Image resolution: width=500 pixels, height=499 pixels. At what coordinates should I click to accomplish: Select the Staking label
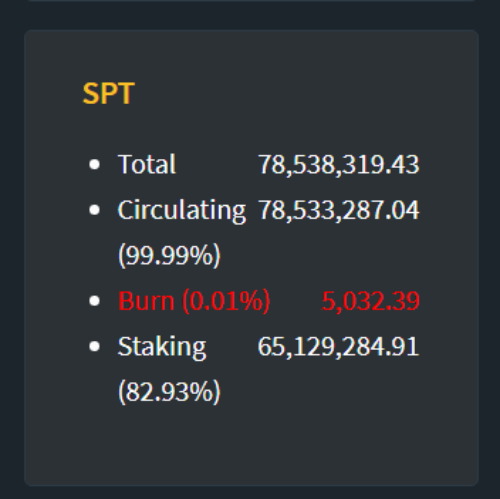point(162,347)
